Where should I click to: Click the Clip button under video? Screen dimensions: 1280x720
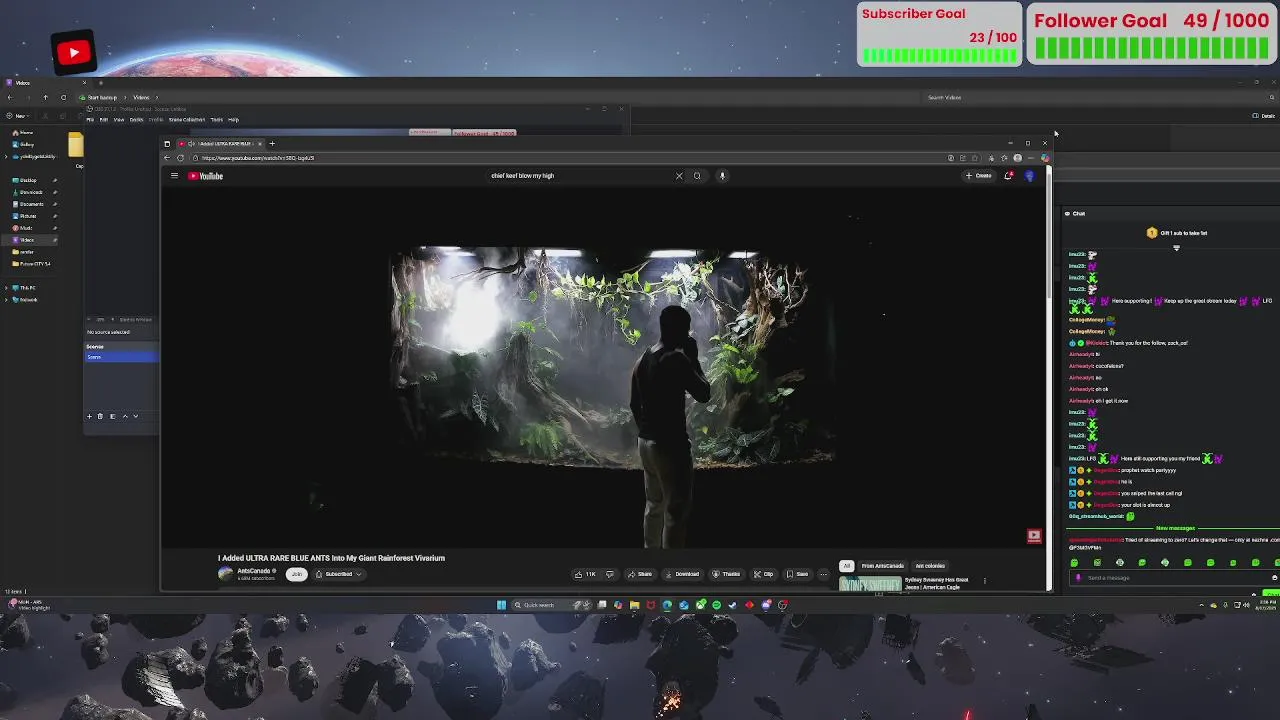764,574
